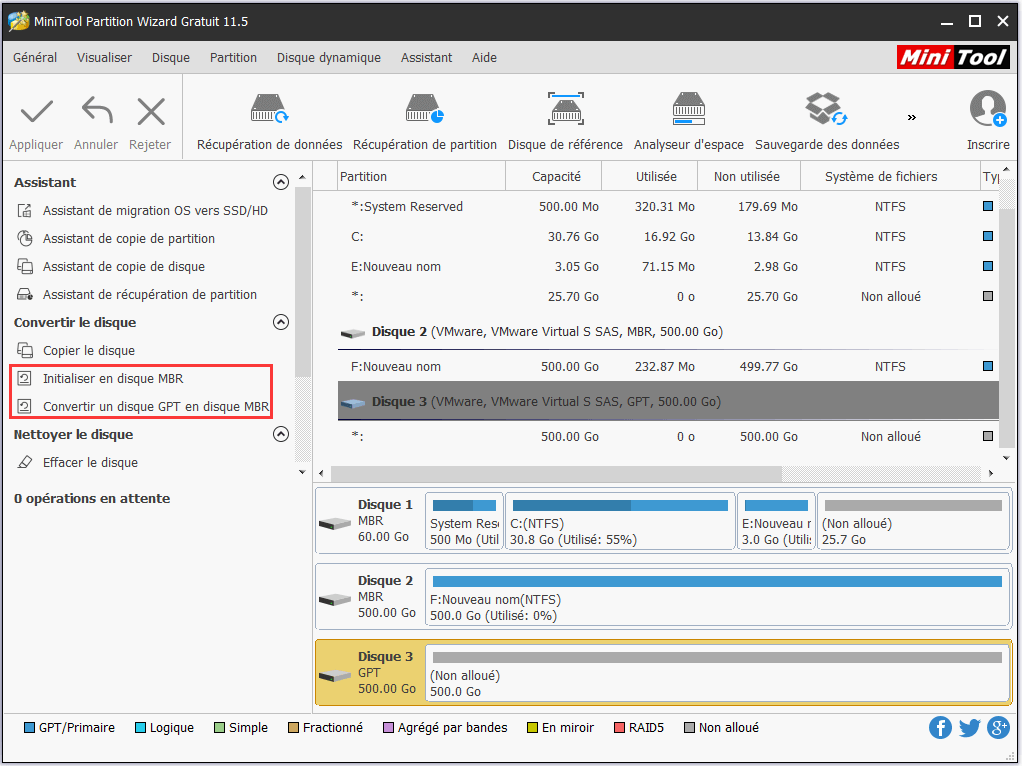Open the Facebook share icon
This screenshot has width=1022, height=766.
pyautogui.click(x=940, y=728)
